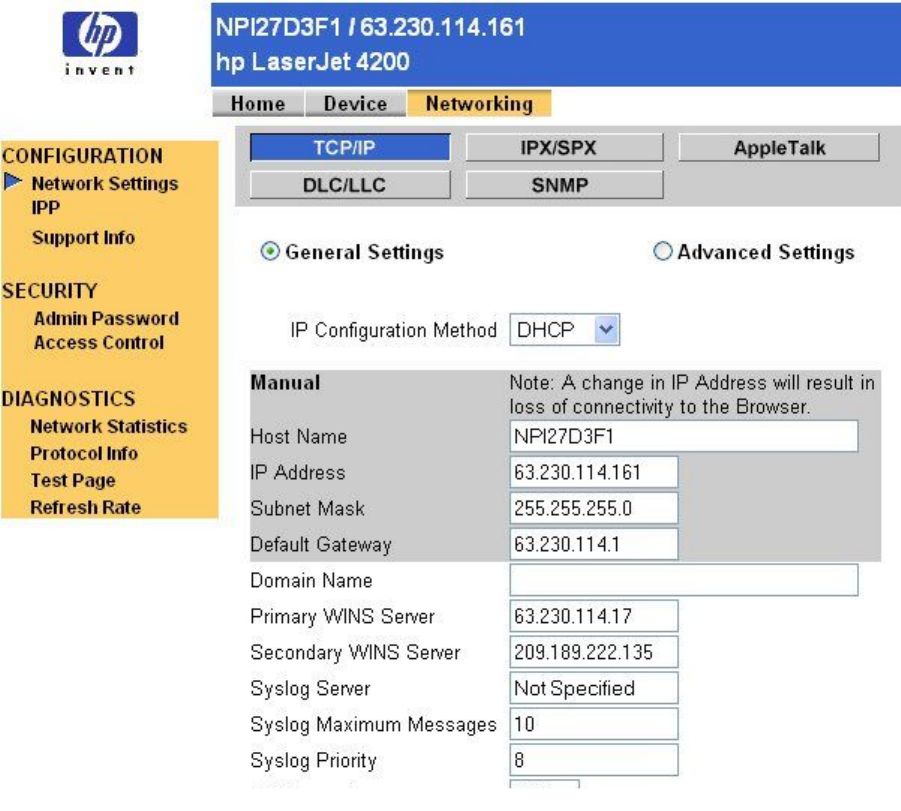901x811 pixels.
Task: Click the Syslog Server field
Action: tap(594, 688)
